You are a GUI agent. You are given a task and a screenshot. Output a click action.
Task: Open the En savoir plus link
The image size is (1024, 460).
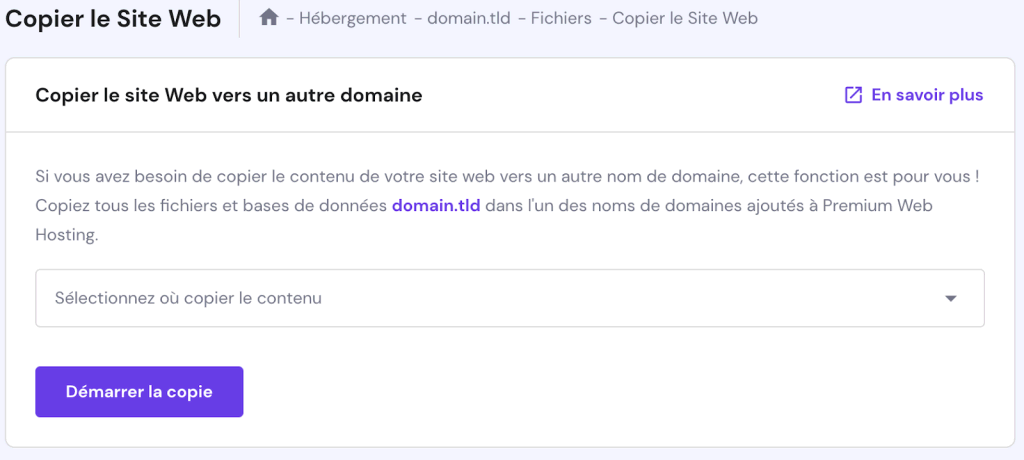coord(927,95)
